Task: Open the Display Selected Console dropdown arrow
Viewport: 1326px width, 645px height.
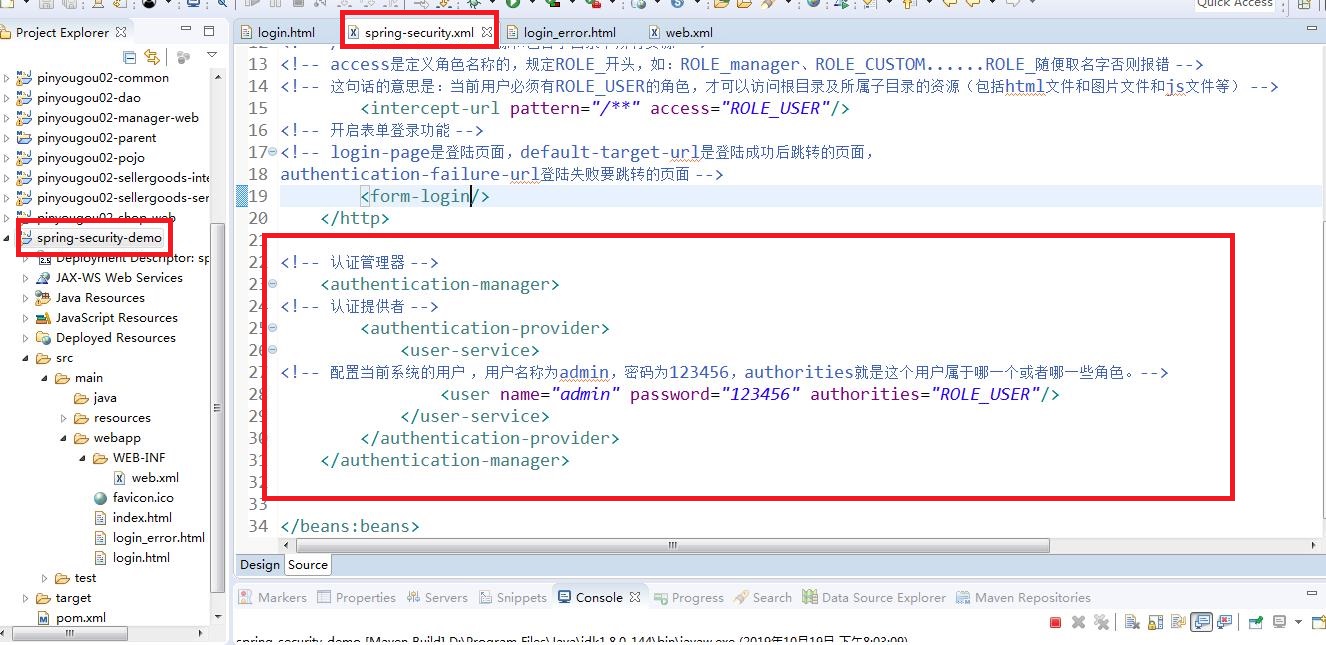Action: pyautogui.click(x=1298, y=622)
